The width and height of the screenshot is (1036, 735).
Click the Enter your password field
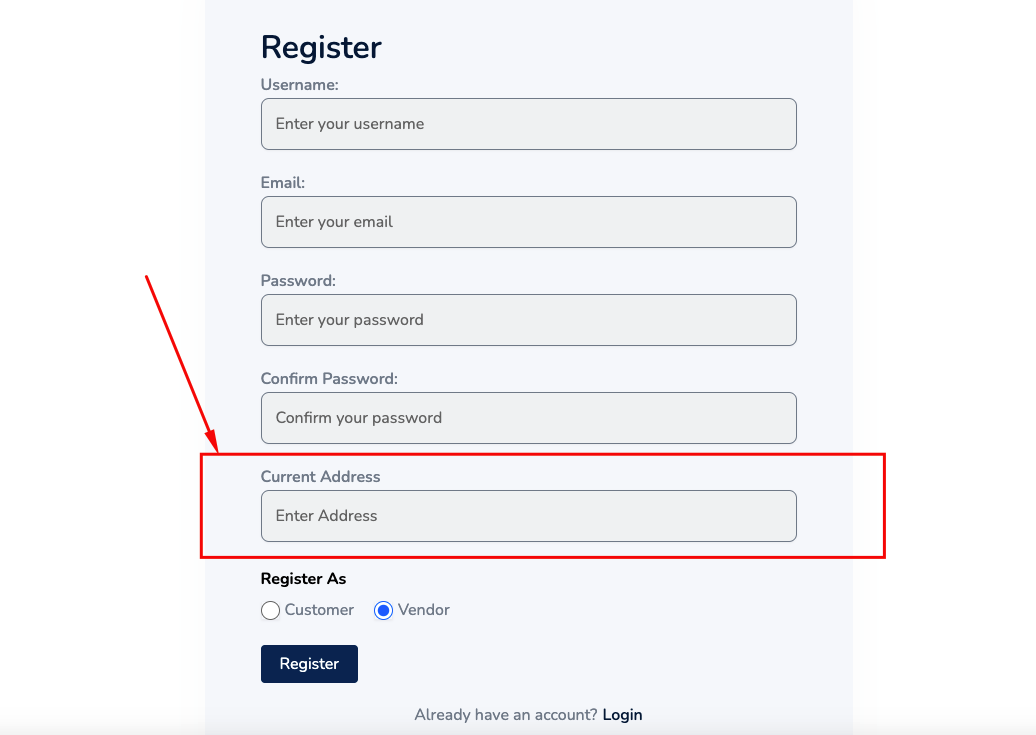pos(528,320)
